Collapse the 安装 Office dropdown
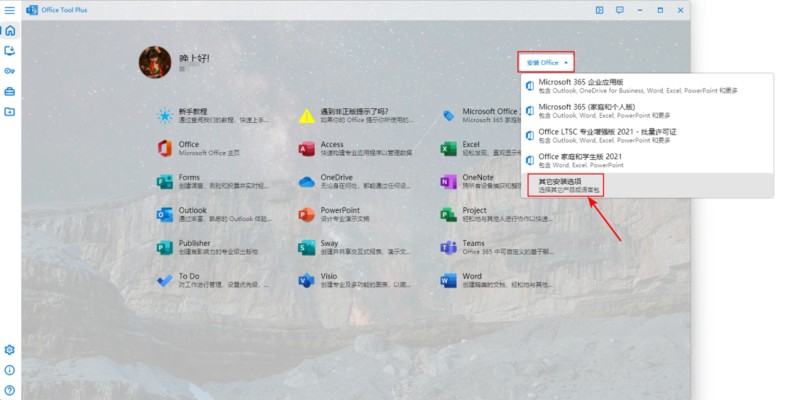Screen dimensions: 785x400 (546, 62)
